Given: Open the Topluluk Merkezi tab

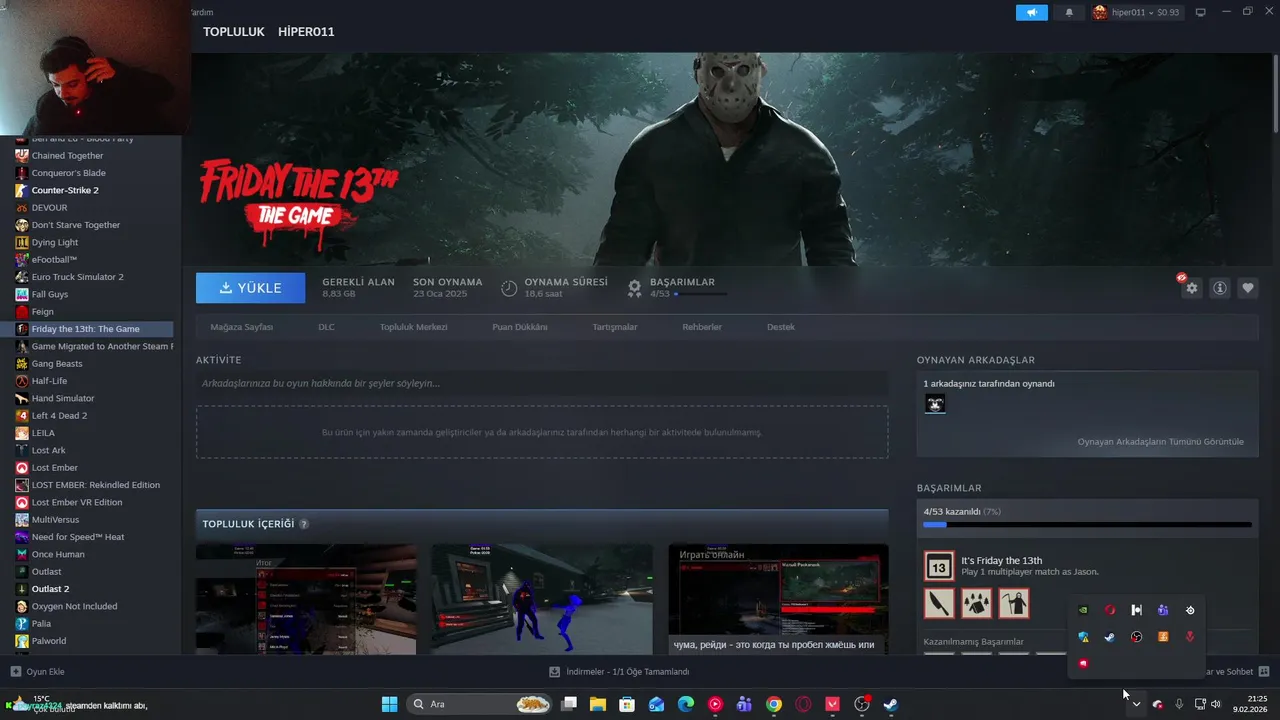Looking at the screenshot, I should pyautogui.click(x=413, y=327).
